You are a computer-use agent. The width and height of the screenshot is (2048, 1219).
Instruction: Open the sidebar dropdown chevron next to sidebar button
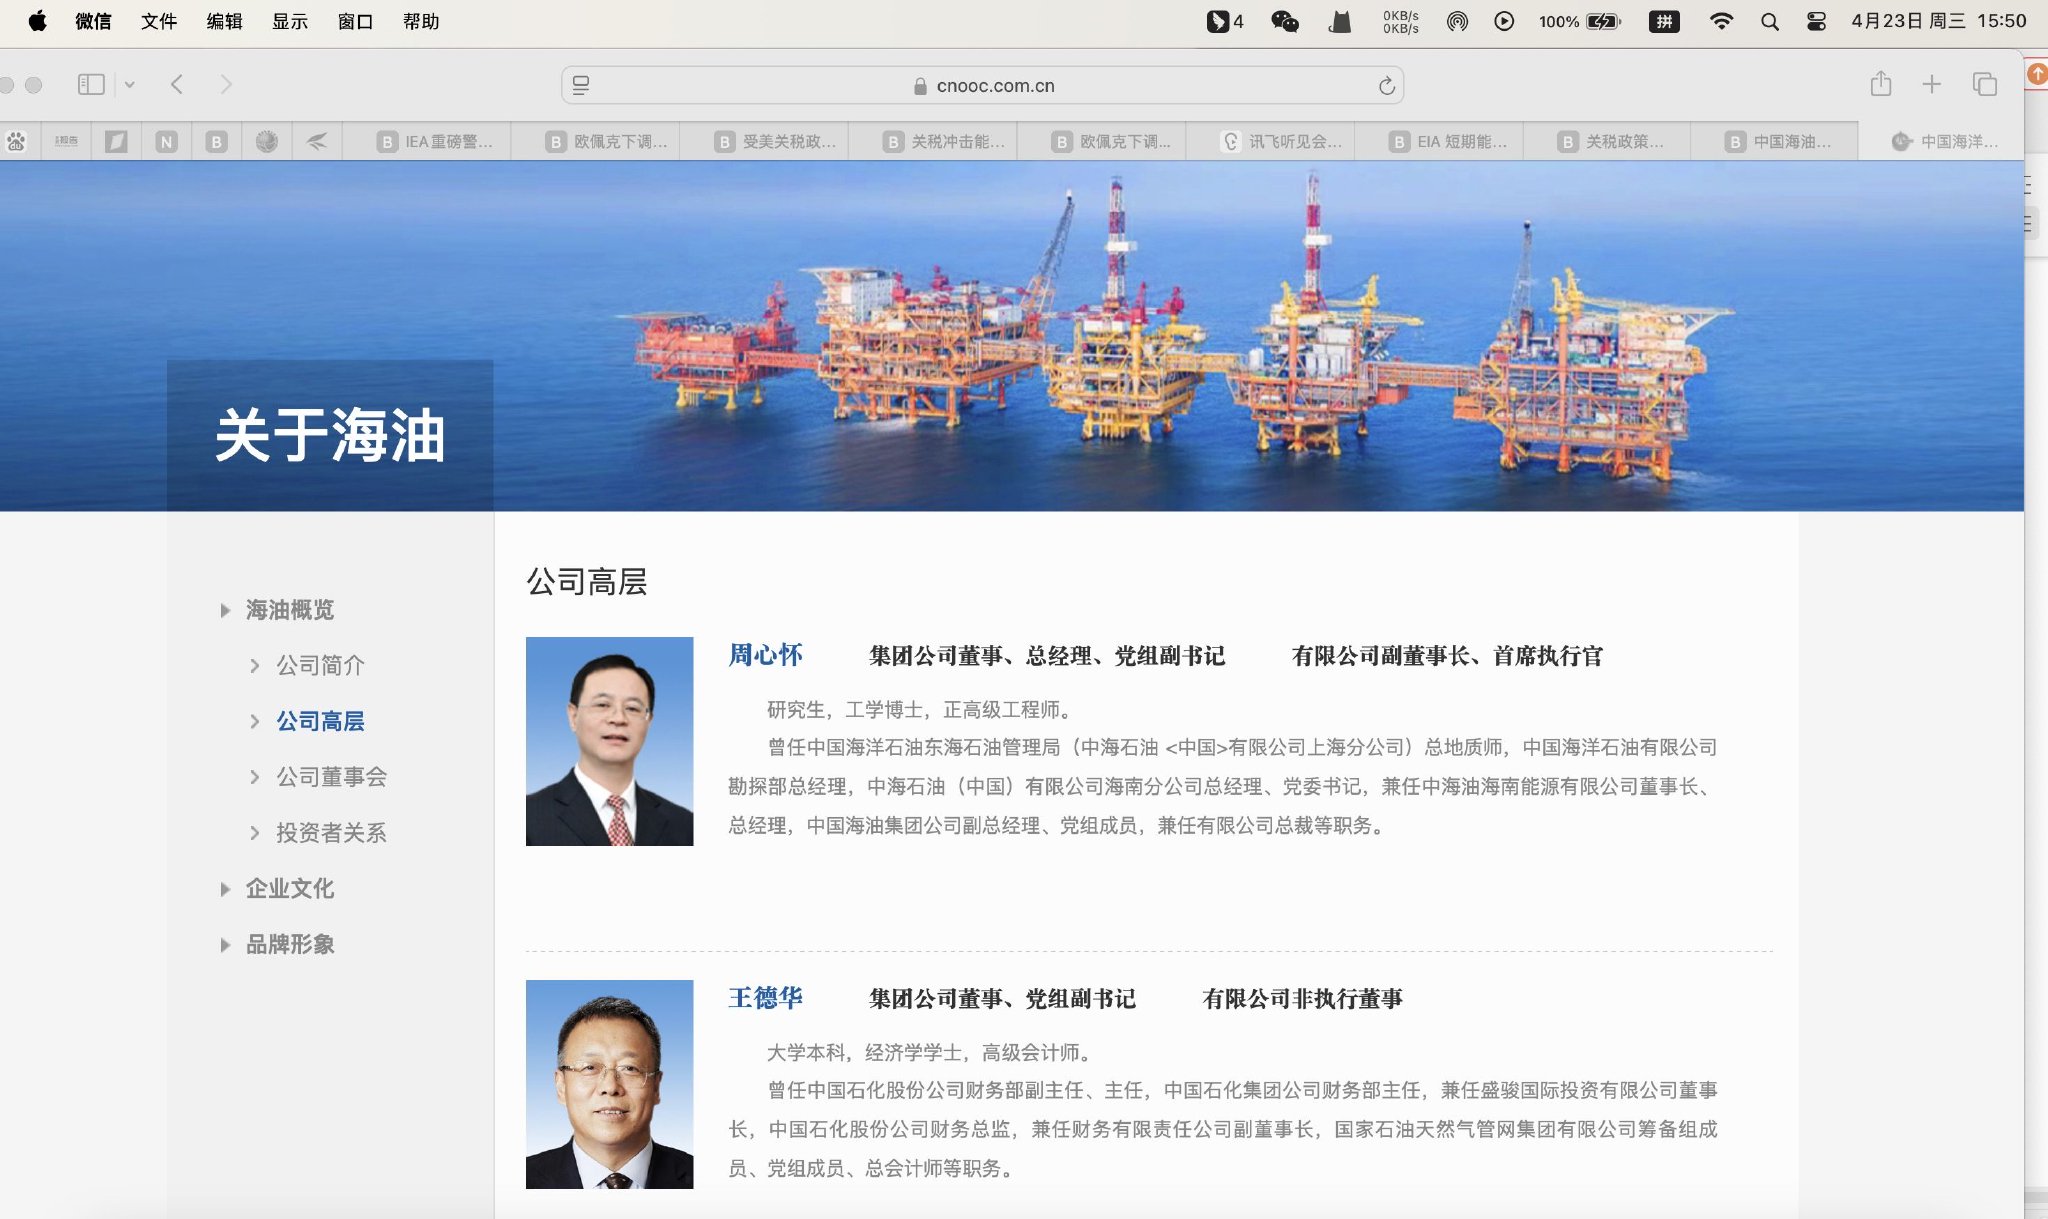(x=129, y=85)
